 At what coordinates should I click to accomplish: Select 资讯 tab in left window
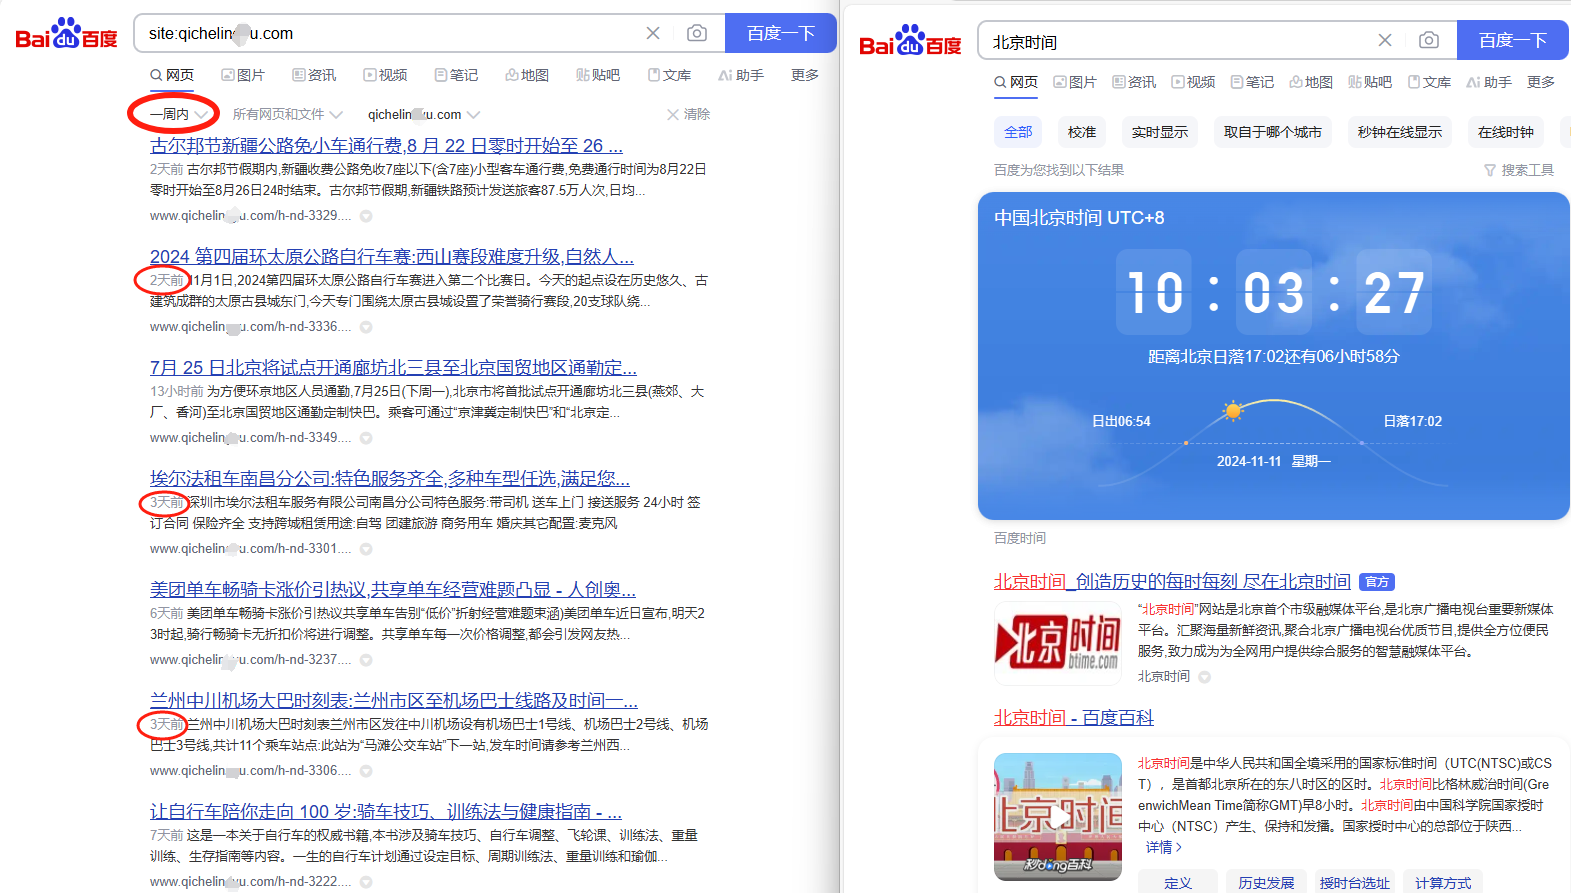tap(314, 75)
